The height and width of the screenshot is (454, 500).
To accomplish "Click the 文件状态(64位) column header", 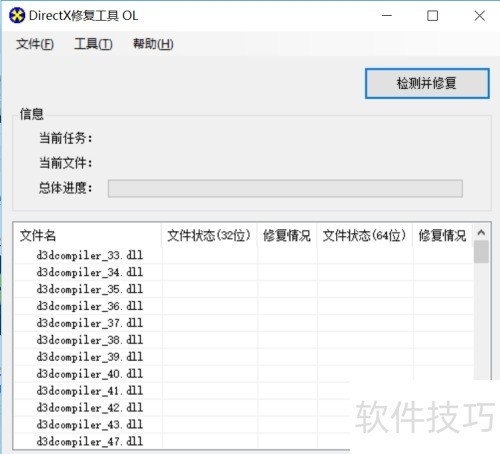I will coord(364,236).
